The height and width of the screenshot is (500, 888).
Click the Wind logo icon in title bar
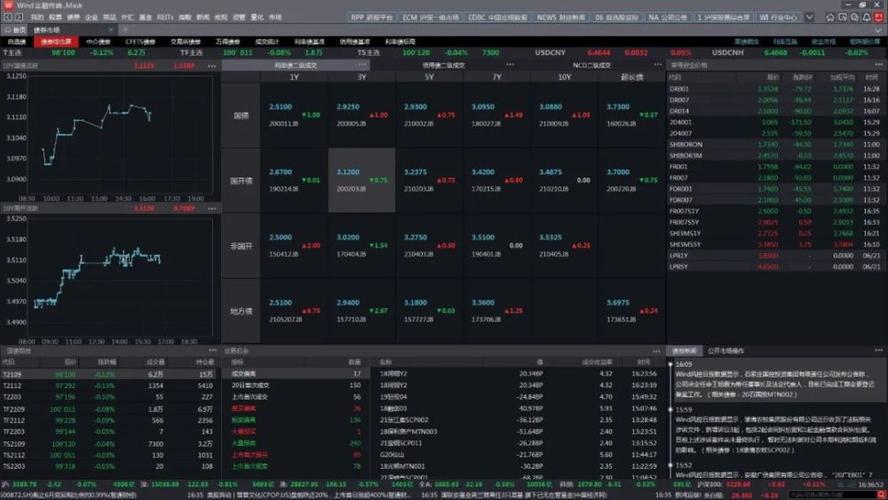[9, 5]
